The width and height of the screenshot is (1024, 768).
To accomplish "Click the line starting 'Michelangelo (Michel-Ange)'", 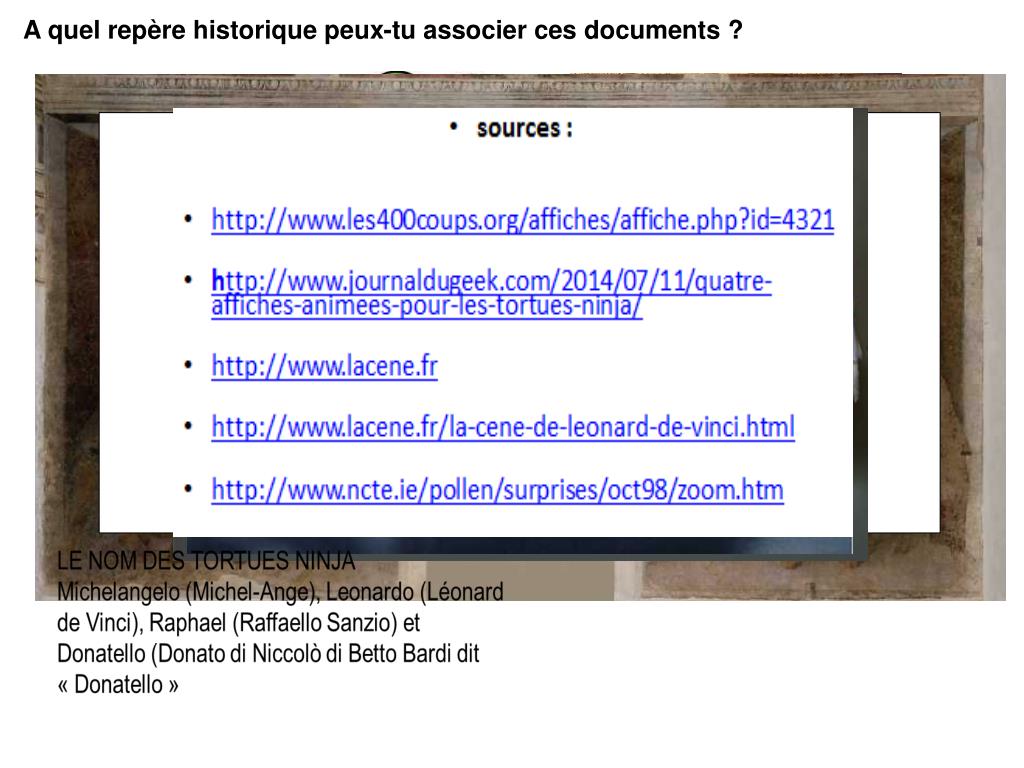I will point(280,592).
